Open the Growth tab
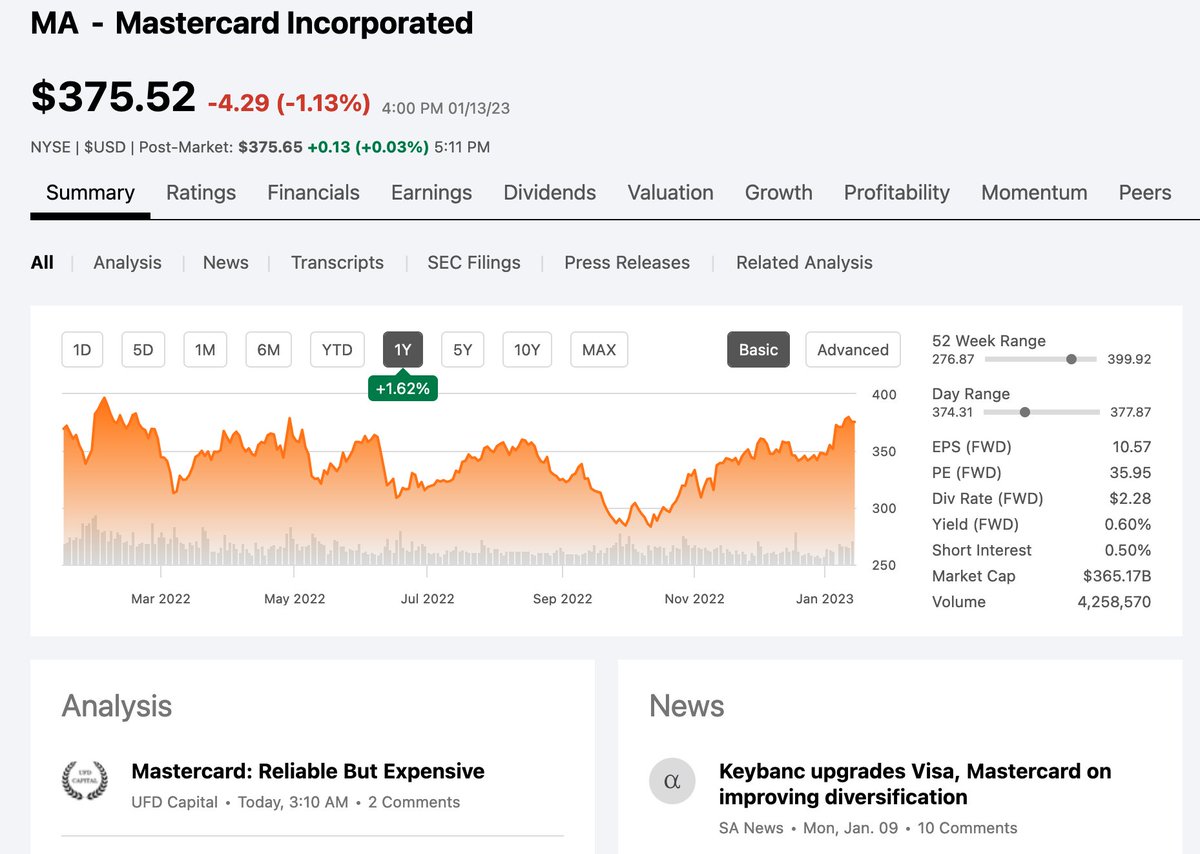1200x854 pixels. tap(779, 193)
